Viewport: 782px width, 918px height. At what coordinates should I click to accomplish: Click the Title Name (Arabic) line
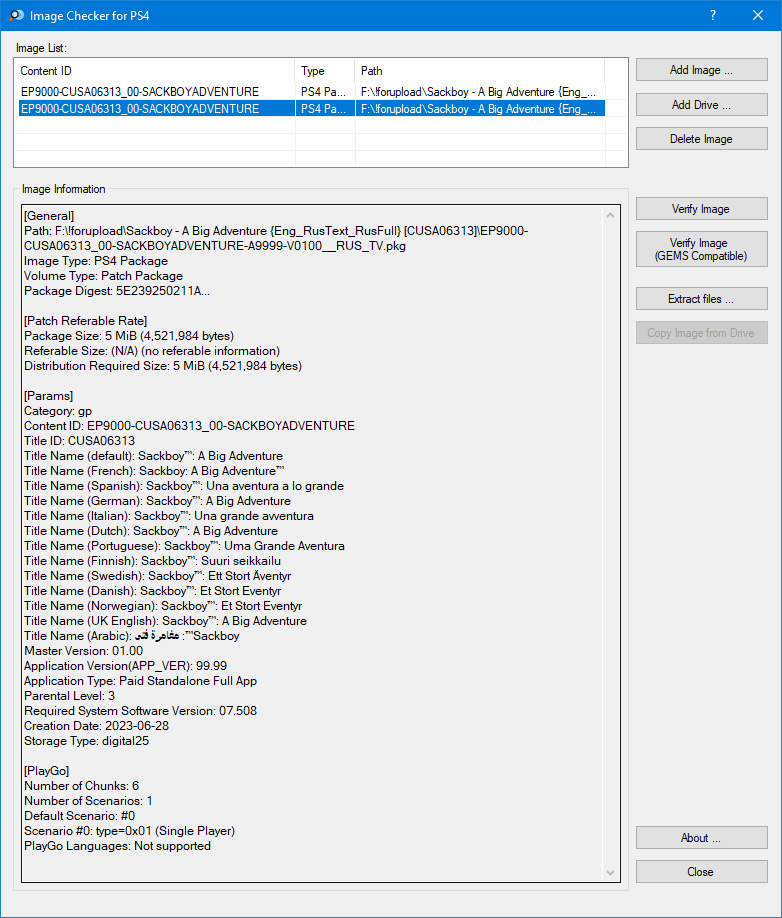132,636
